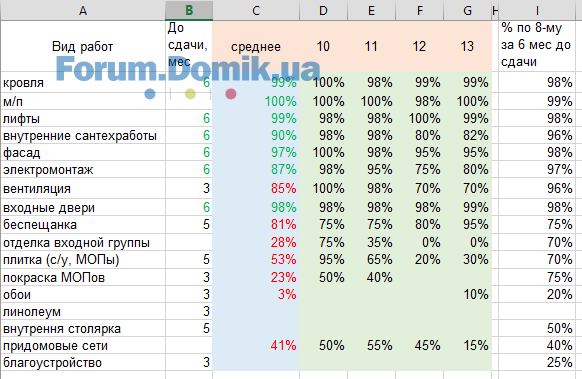Click the blue dot under the watermark
Image resolution: width=582 pixels, height=379 pixels.
click(x=150, y=94)
